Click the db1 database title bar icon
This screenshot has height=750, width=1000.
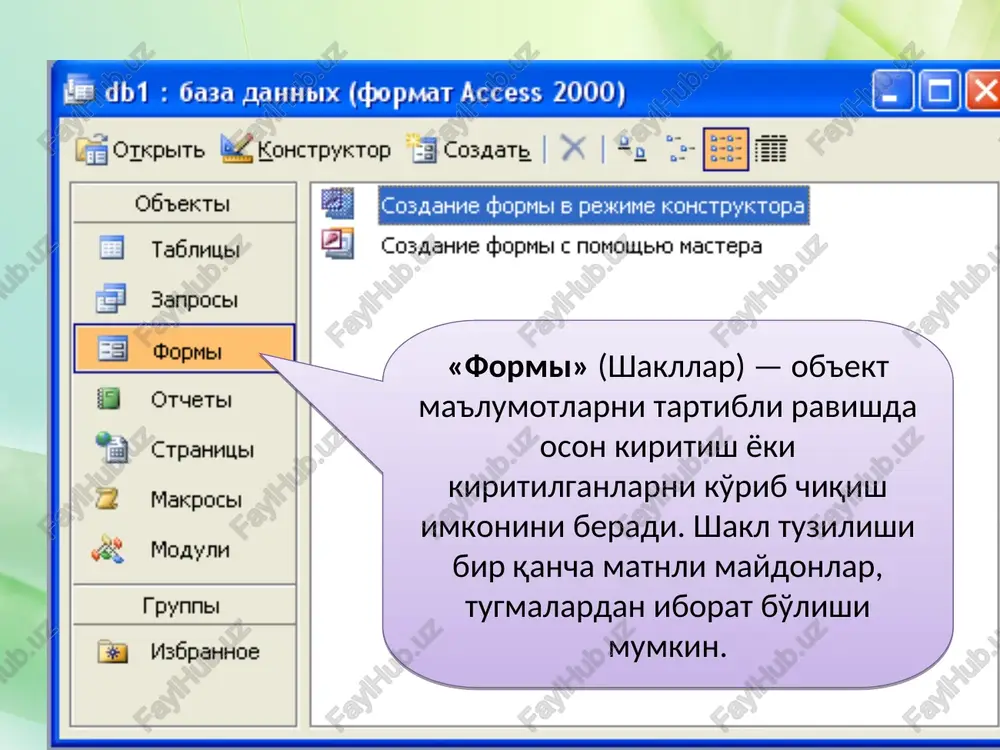tap(79, 91)
